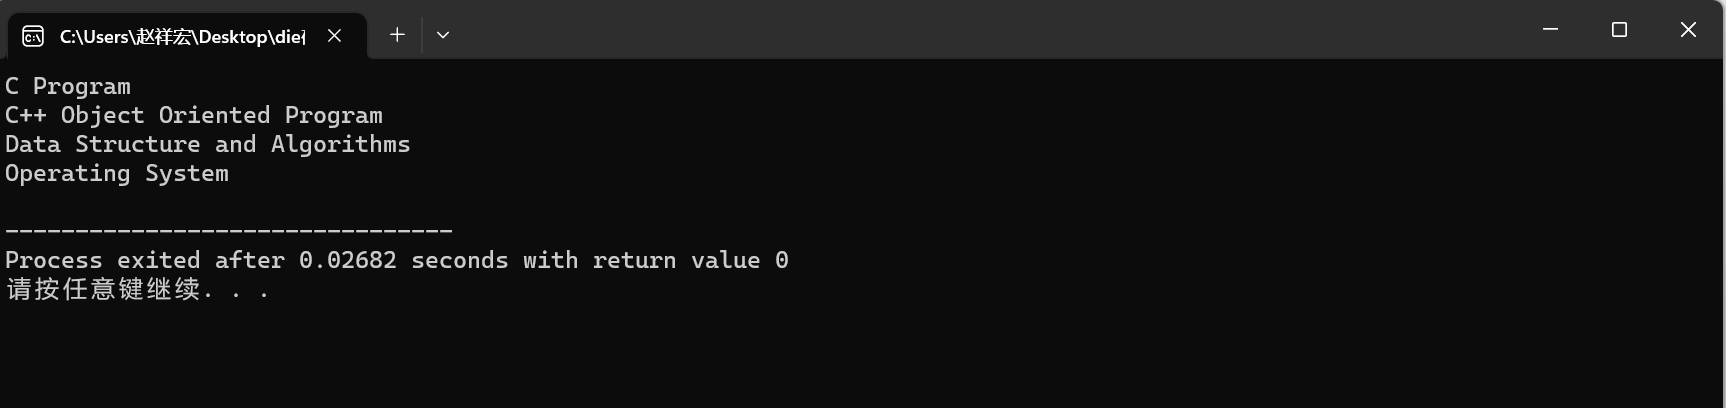Click the "return value 0" text

691,261
